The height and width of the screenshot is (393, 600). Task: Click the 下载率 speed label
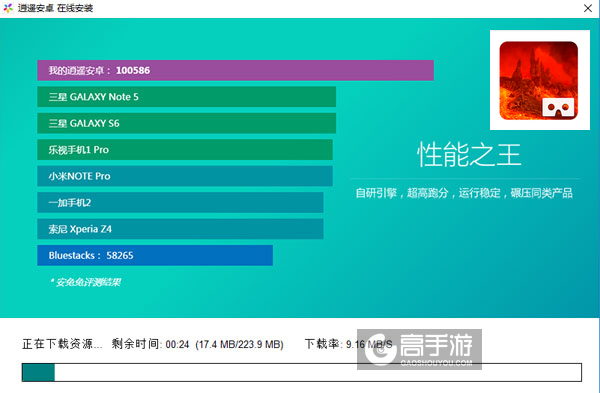(x=348, y=344)
